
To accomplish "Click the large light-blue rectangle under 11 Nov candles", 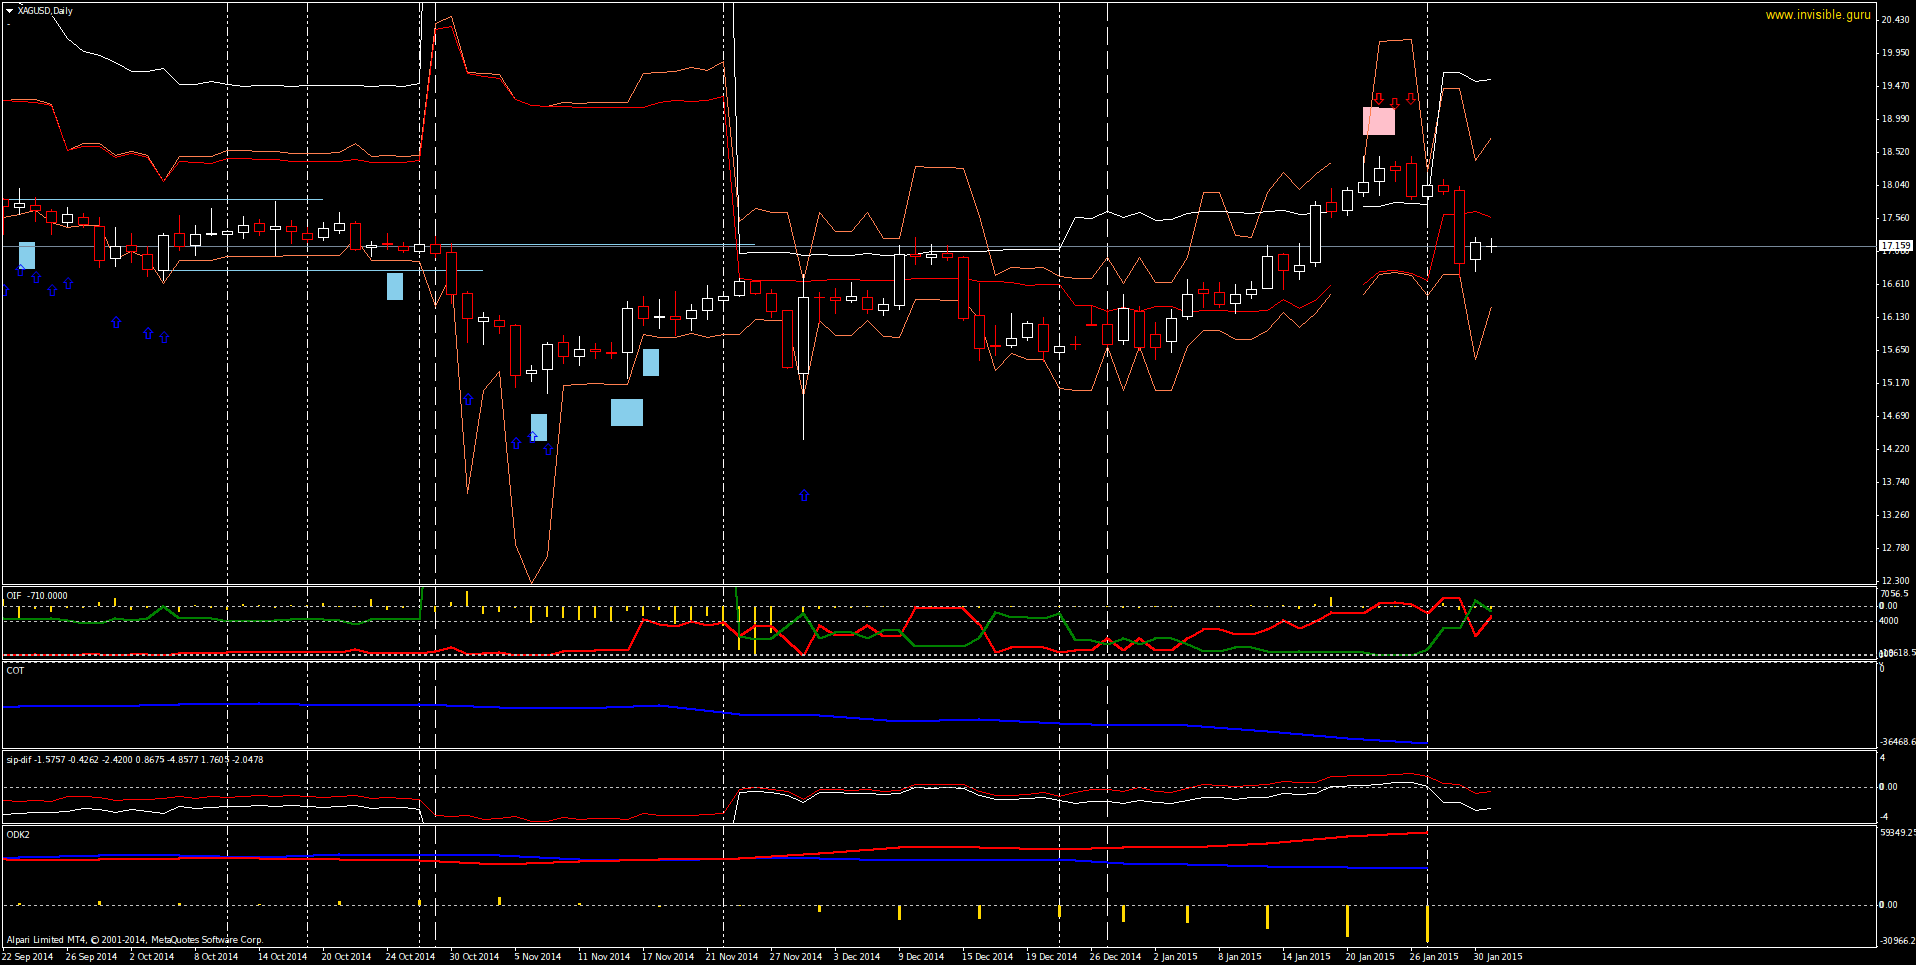I will point(627,412).
